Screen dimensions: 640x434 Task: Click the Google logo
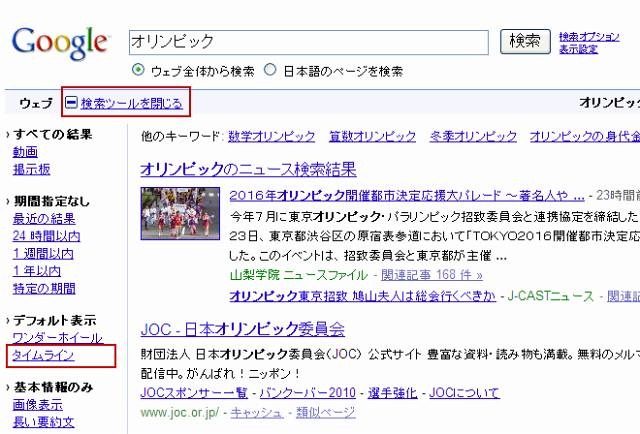click(x=60, y=43)
